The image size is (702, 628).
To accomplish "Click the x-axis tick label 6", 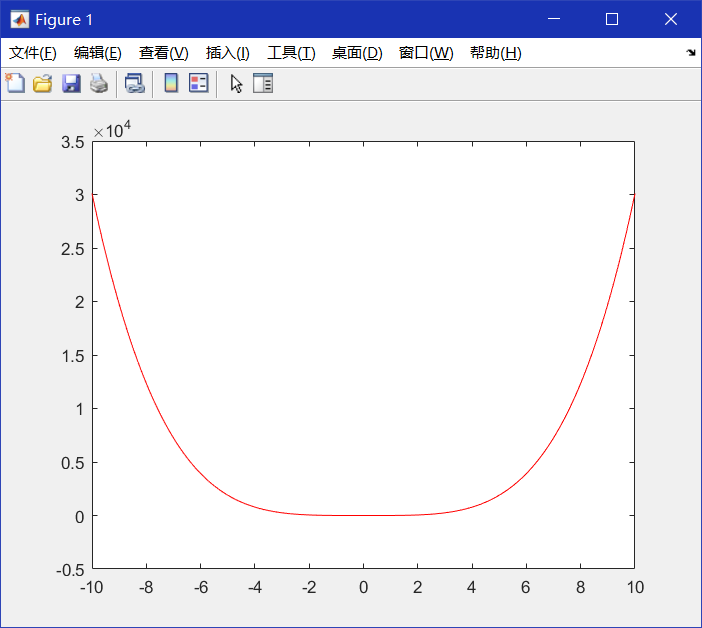I will click(x=526, y=587).
